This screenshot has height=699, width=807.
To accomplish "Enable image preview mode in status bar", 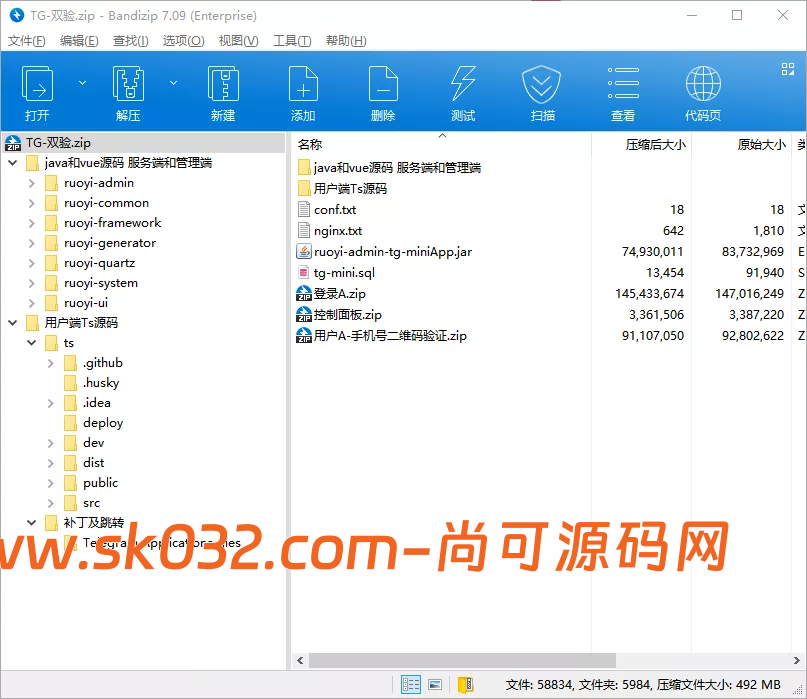I will (x=435, y=684).
